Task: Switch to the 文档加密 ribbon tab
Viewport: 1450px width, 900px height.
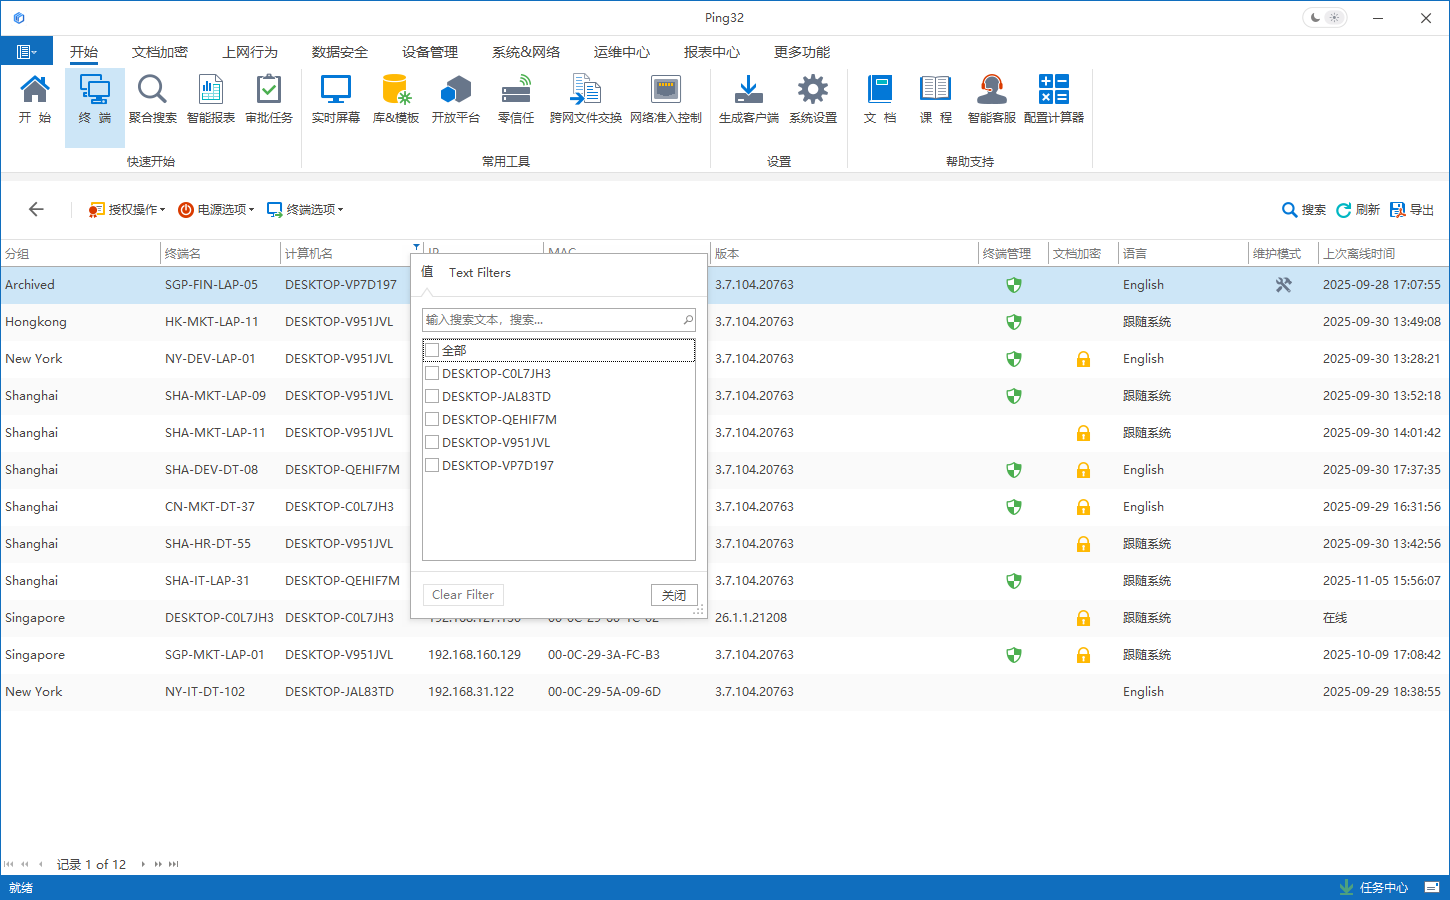Action: click(160, 52)
